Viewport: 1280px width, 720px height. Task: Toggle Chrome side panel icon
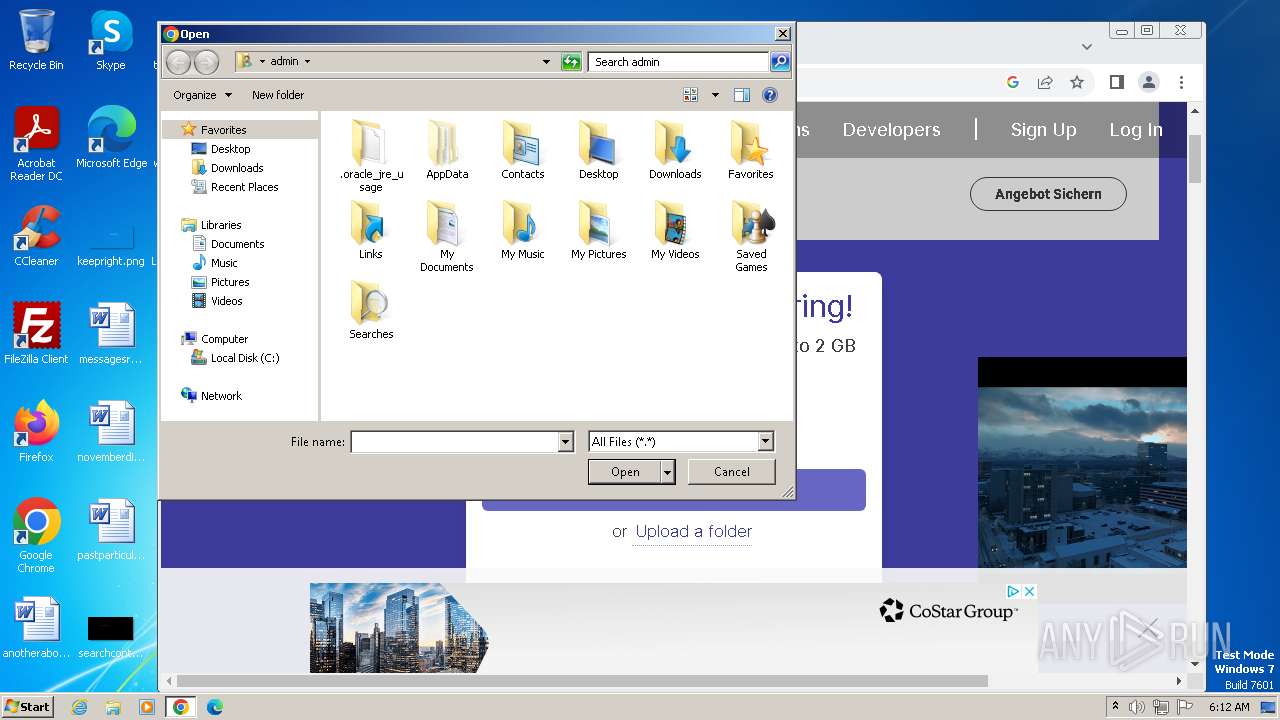[x=1117, y=82]
